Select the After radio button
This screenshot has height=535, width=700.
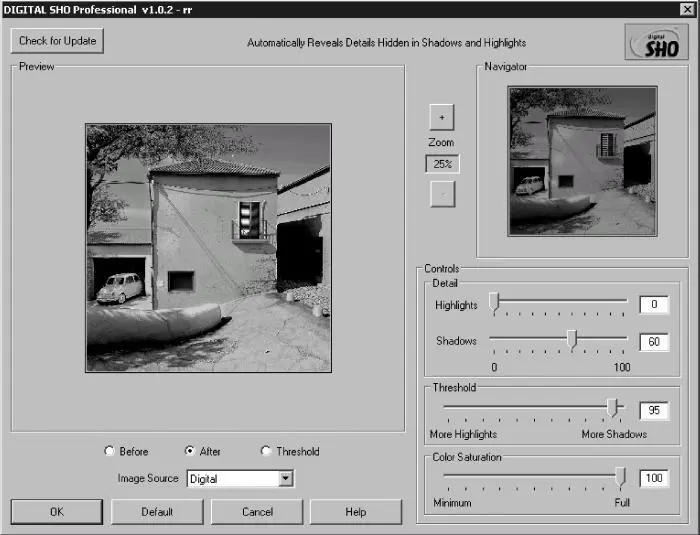tap(190, 451)
